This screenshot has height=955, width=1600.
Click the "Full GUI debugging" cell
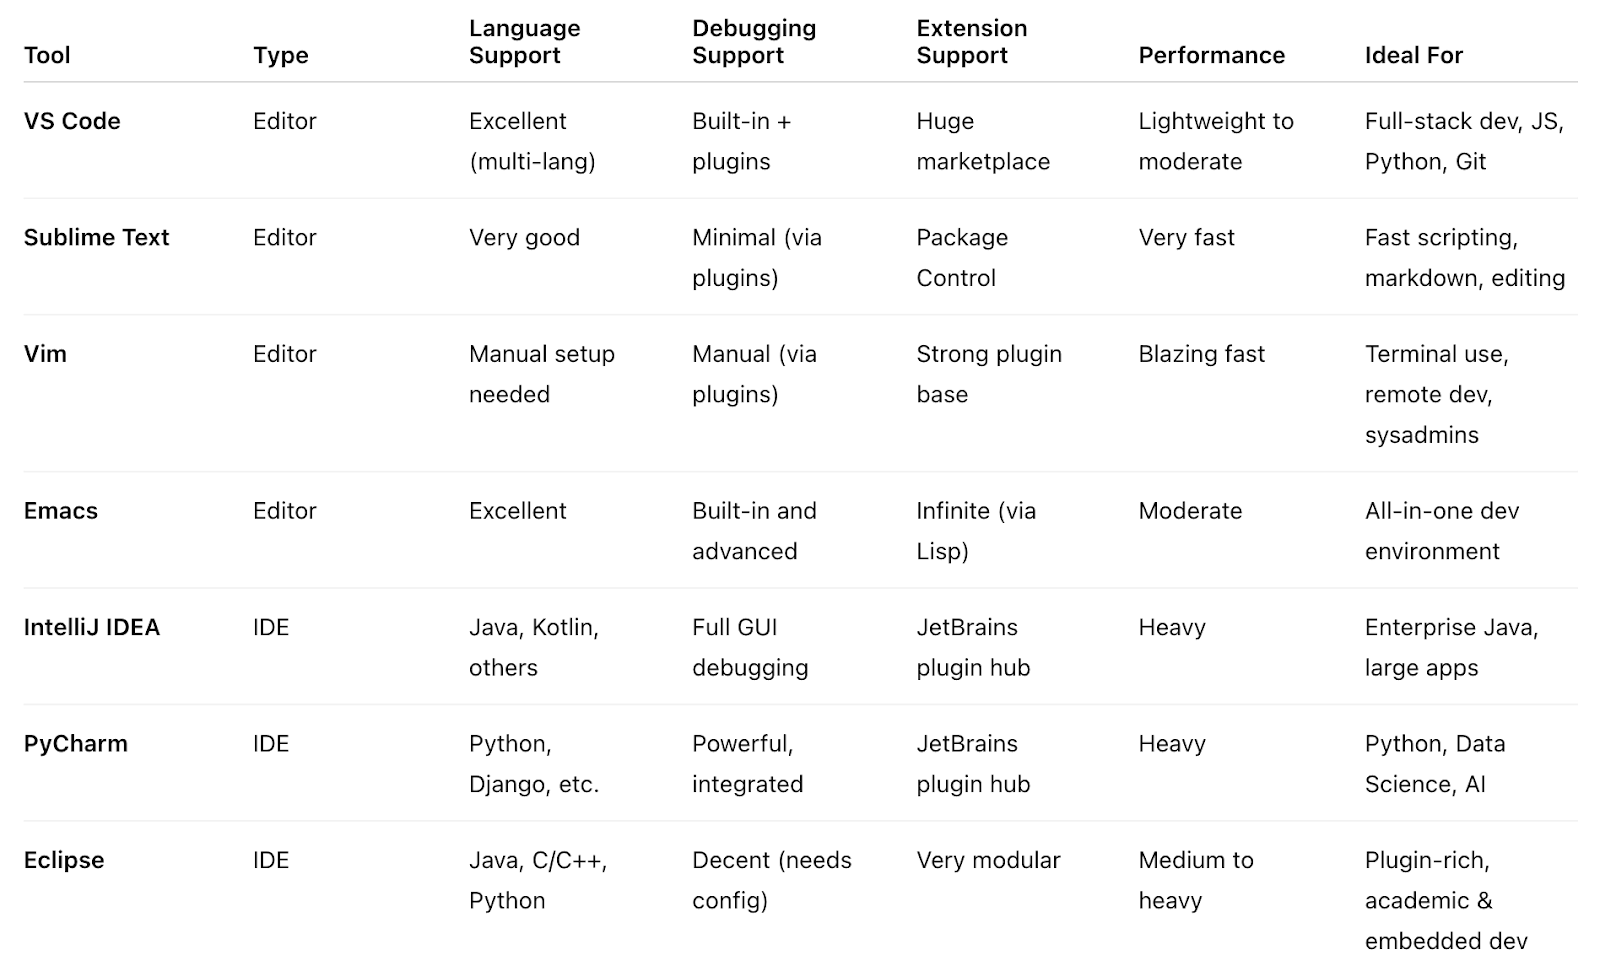(x=749, y=647)
